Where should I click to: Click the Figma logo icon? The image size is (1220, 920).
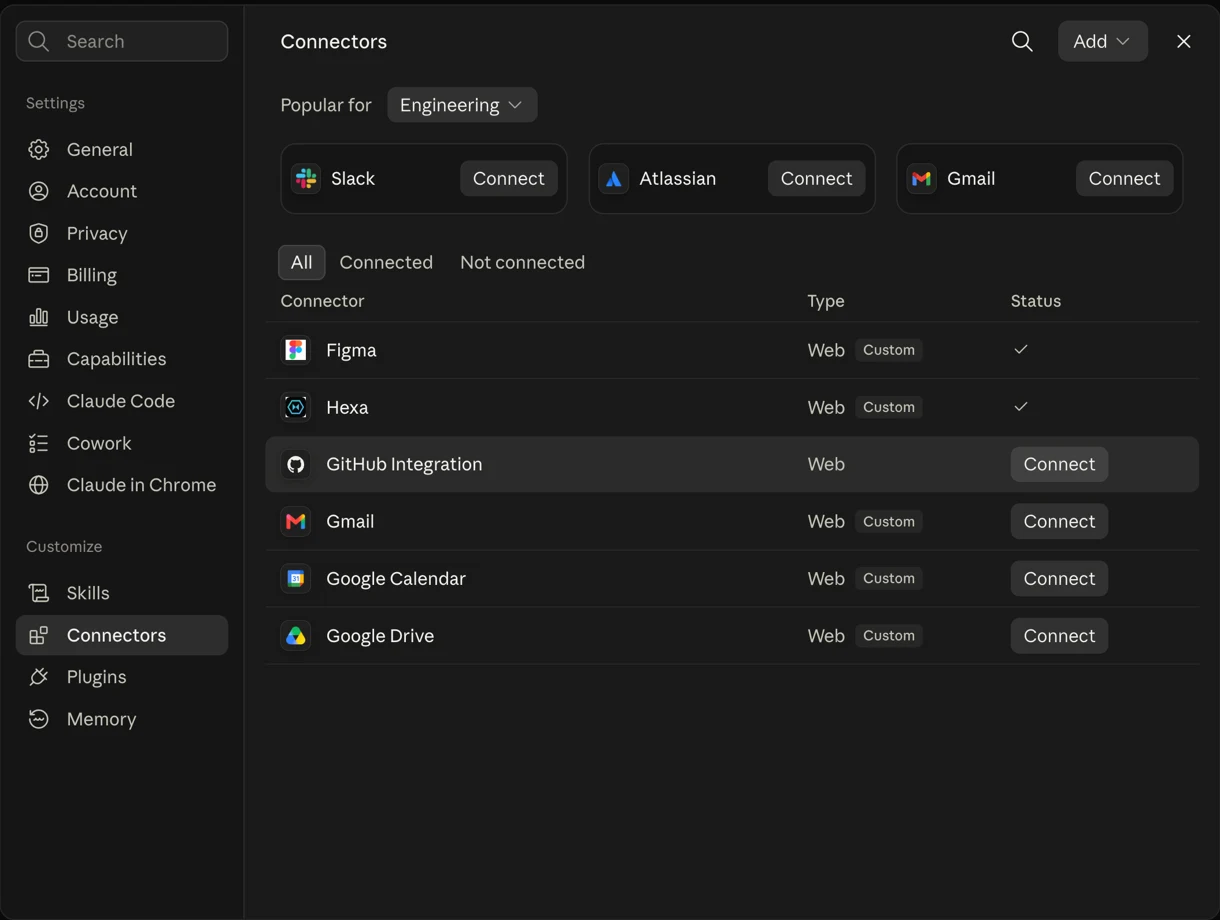(x=296, y=350)
